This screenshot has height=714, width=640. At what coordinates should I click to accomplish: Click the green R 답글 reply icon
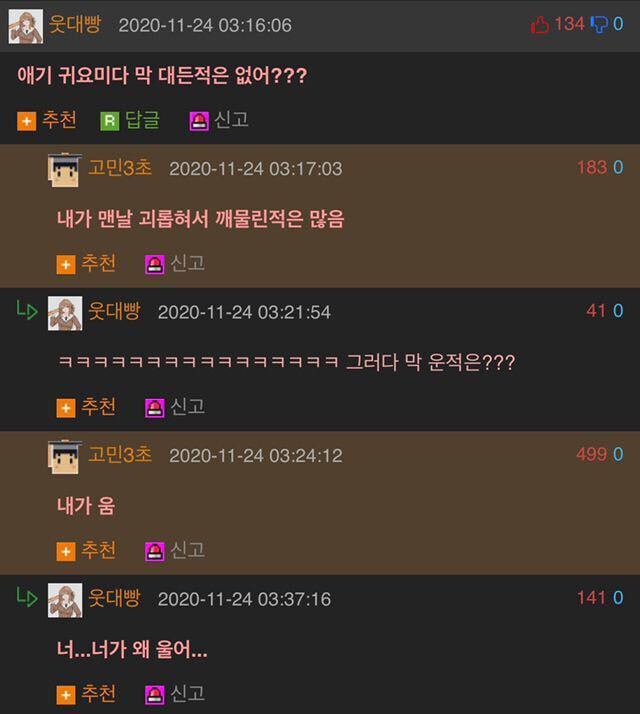pyautogui.click(x=109, y=121)
